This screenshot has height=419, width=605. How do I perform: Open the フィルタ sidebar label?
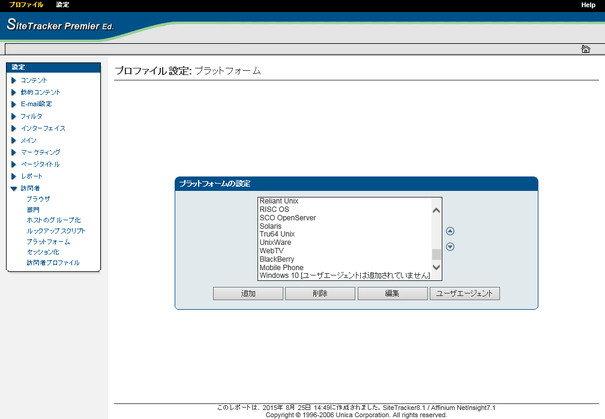(31, 116)
